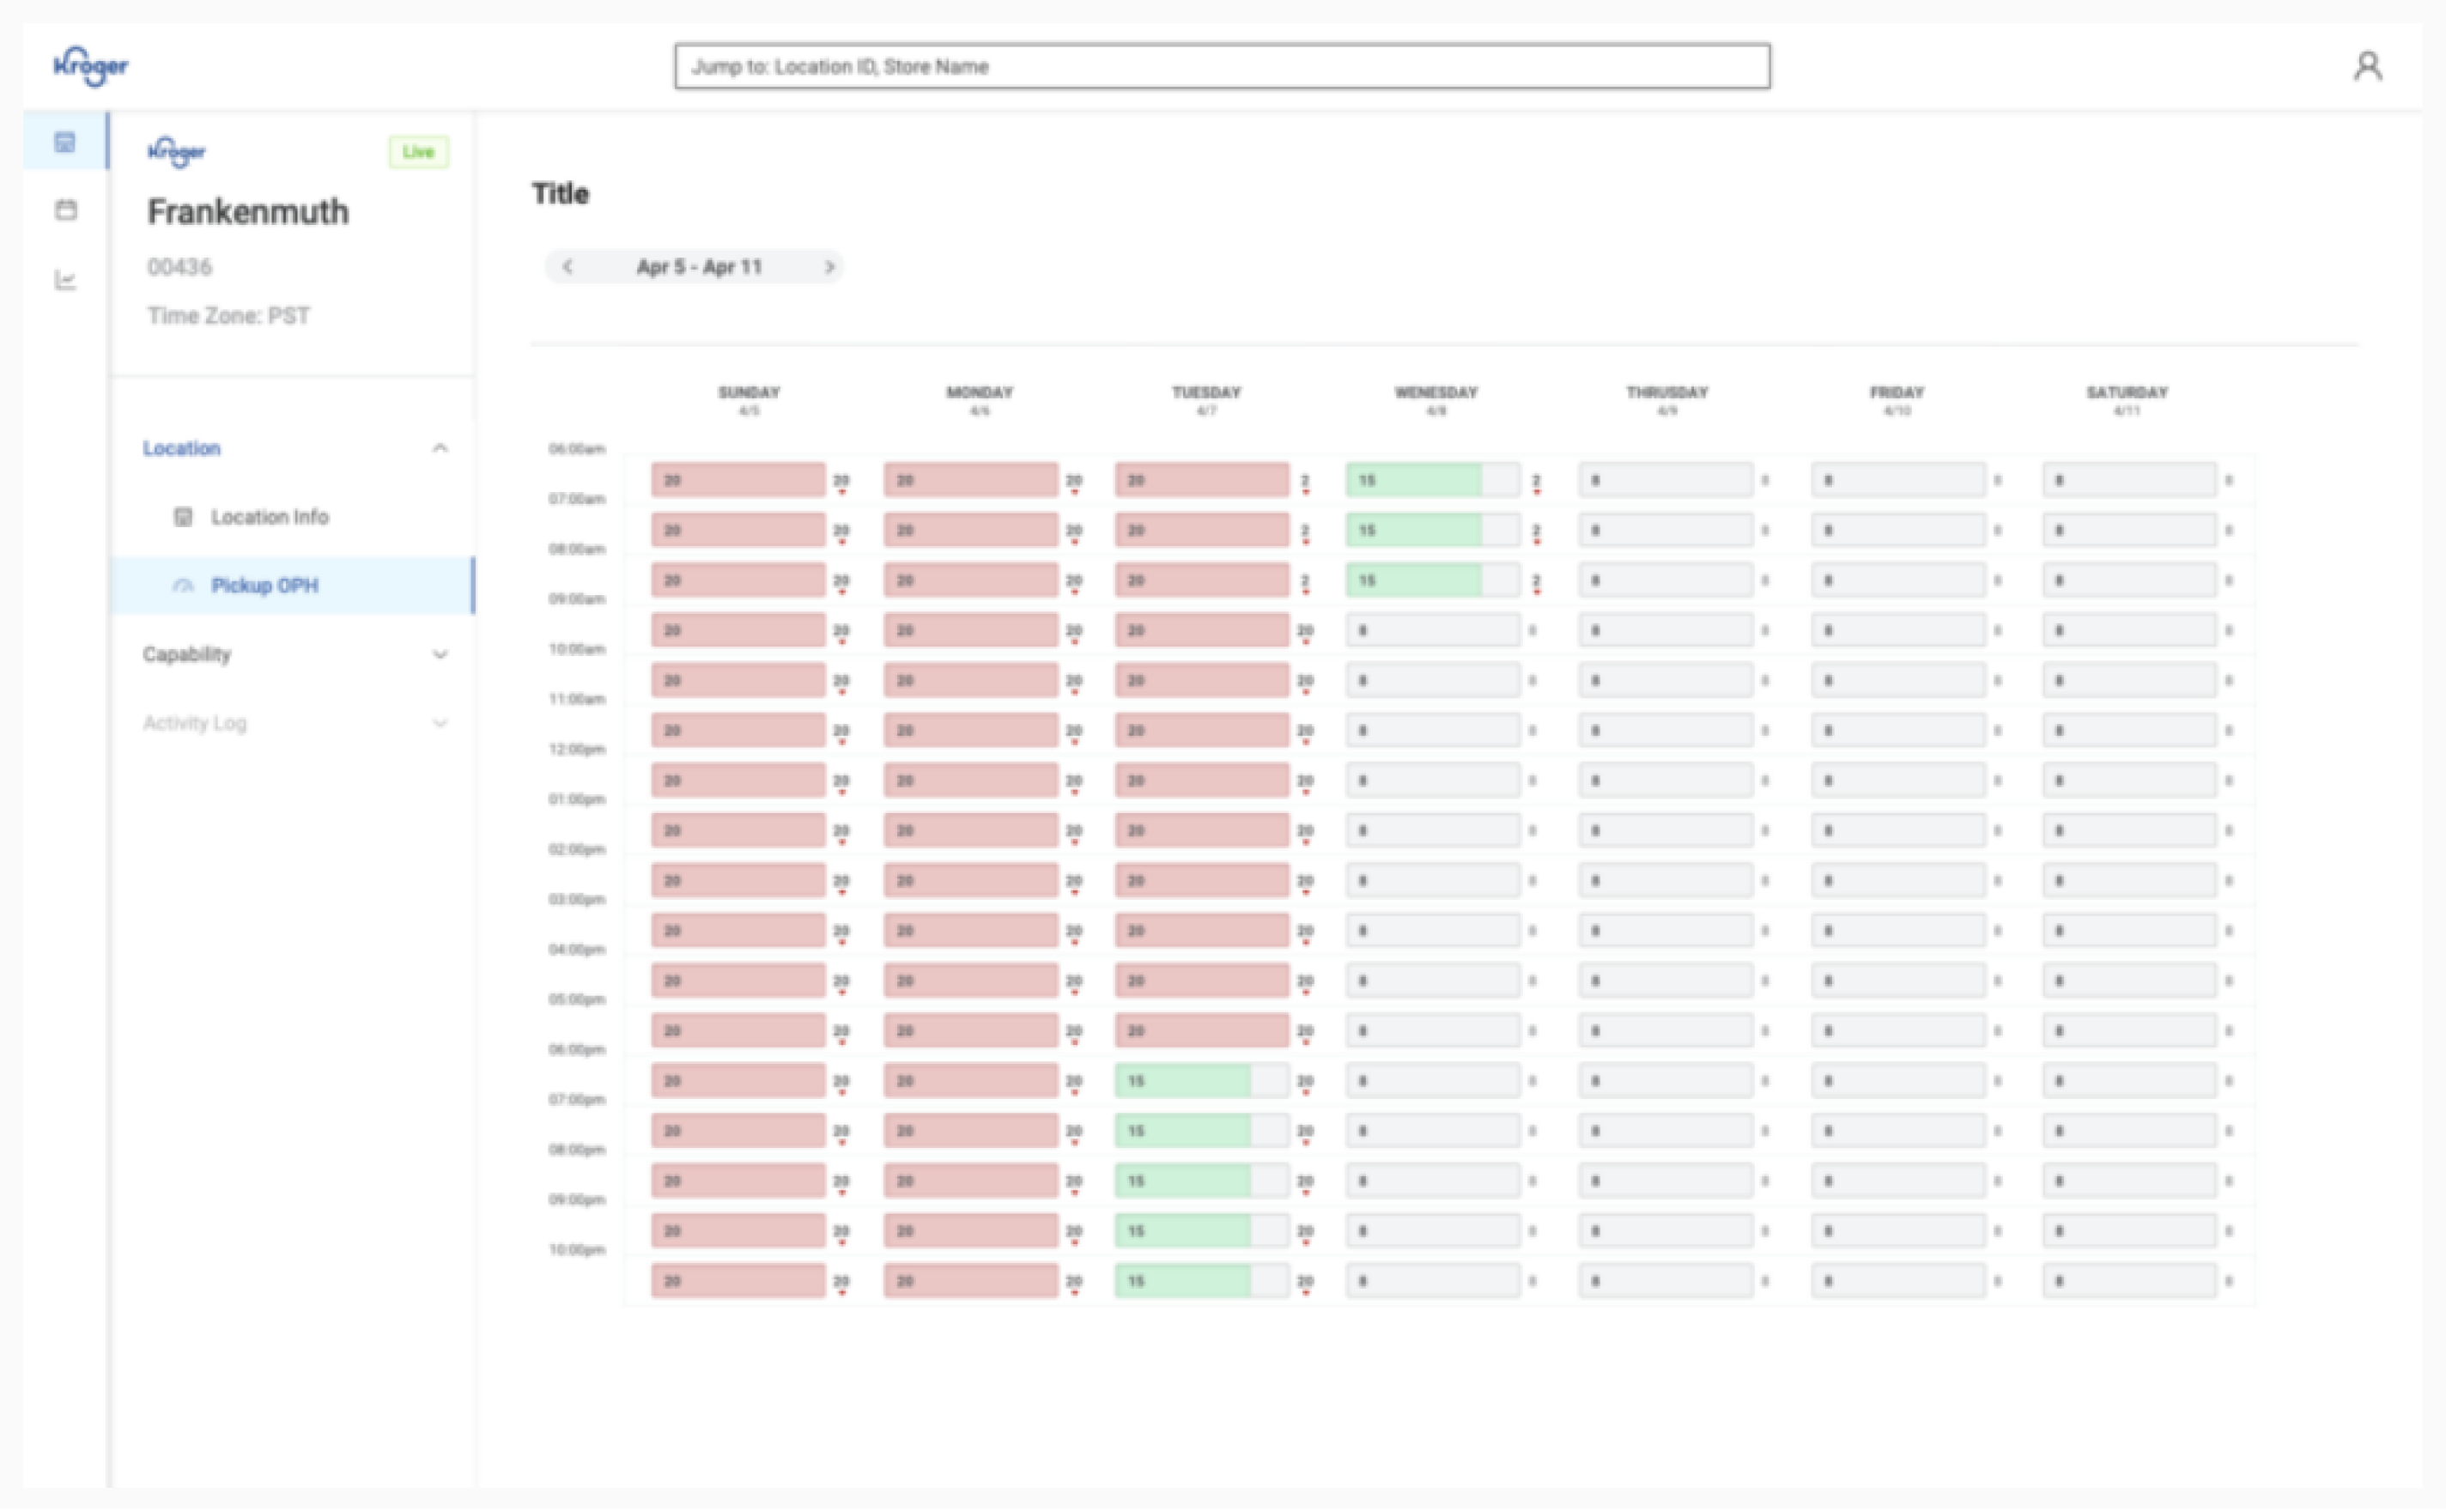Go to next week arrow
This screenshot has height=1512, width=2446.
point(829,267)
